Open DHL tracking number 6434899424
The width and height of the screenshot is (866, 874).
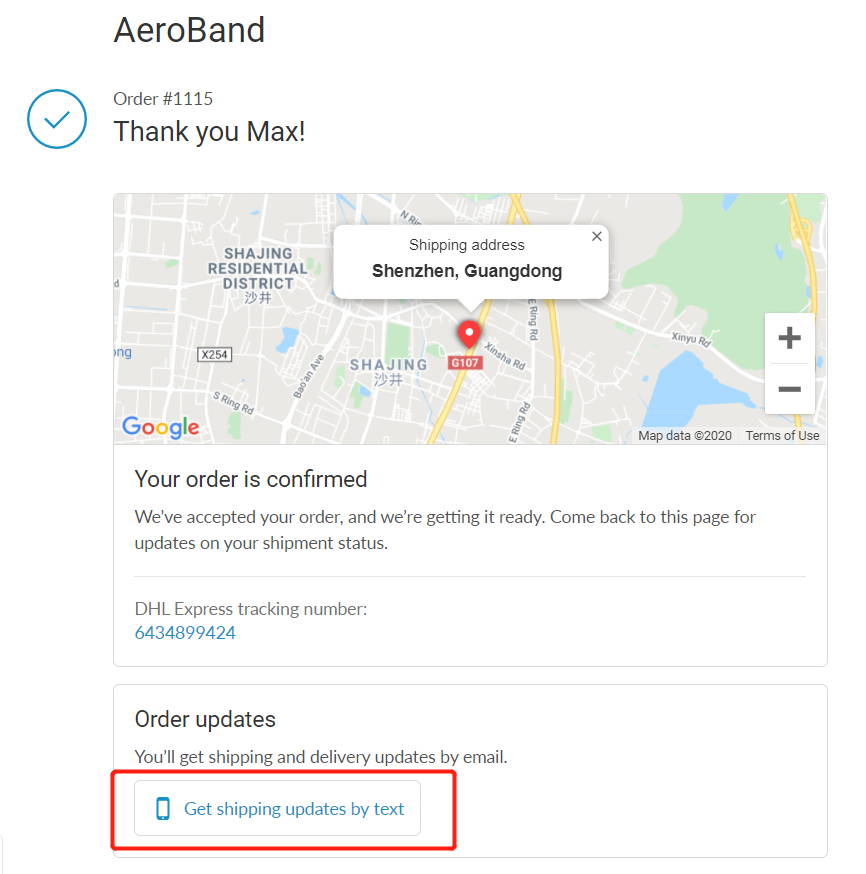click(x=185, y=633)
